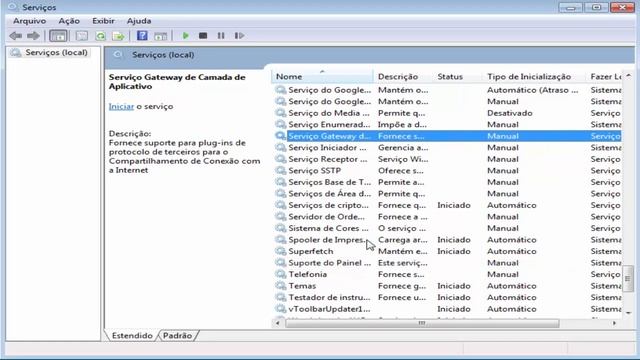Select the Serviços Base de T... row
The width and height of the screenshot is (640, 360).
448,182
